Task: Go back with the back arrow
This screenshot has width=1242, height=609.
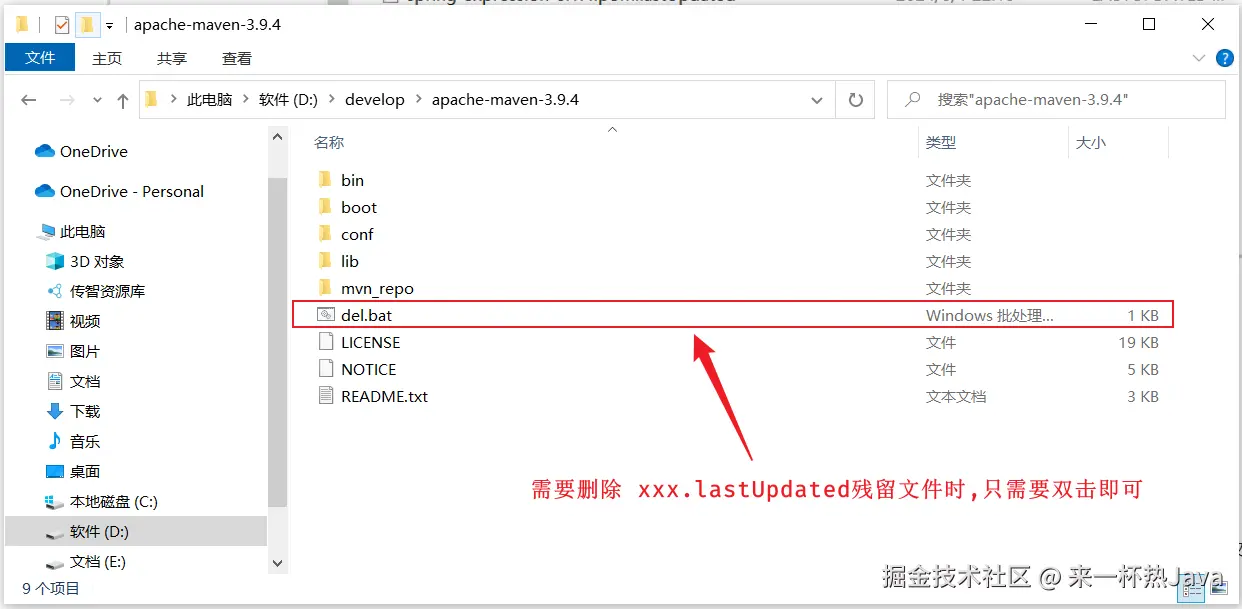Action: pos(29,100)
